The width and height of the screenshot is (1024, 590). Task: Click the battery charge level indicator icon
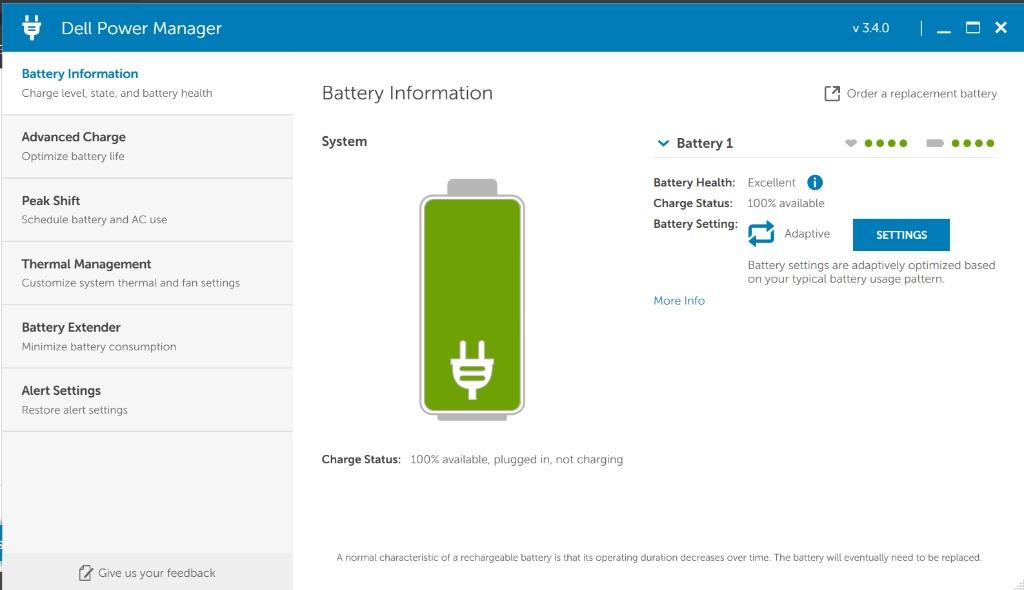(x=935, y=143)
